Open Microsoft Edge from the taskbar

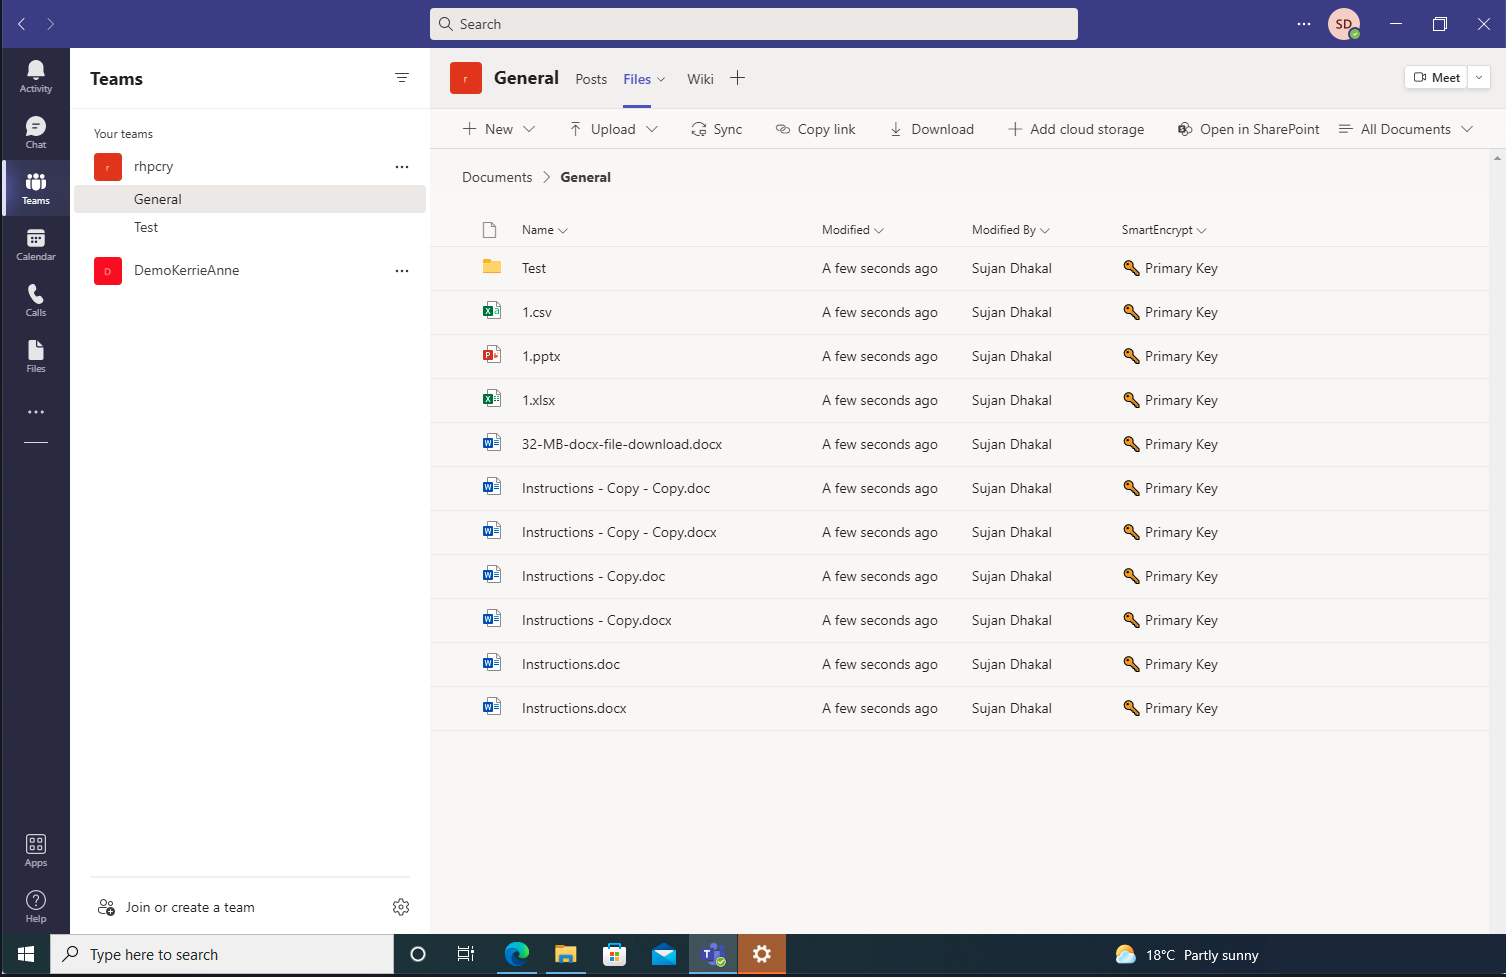[x=517, y=954]
